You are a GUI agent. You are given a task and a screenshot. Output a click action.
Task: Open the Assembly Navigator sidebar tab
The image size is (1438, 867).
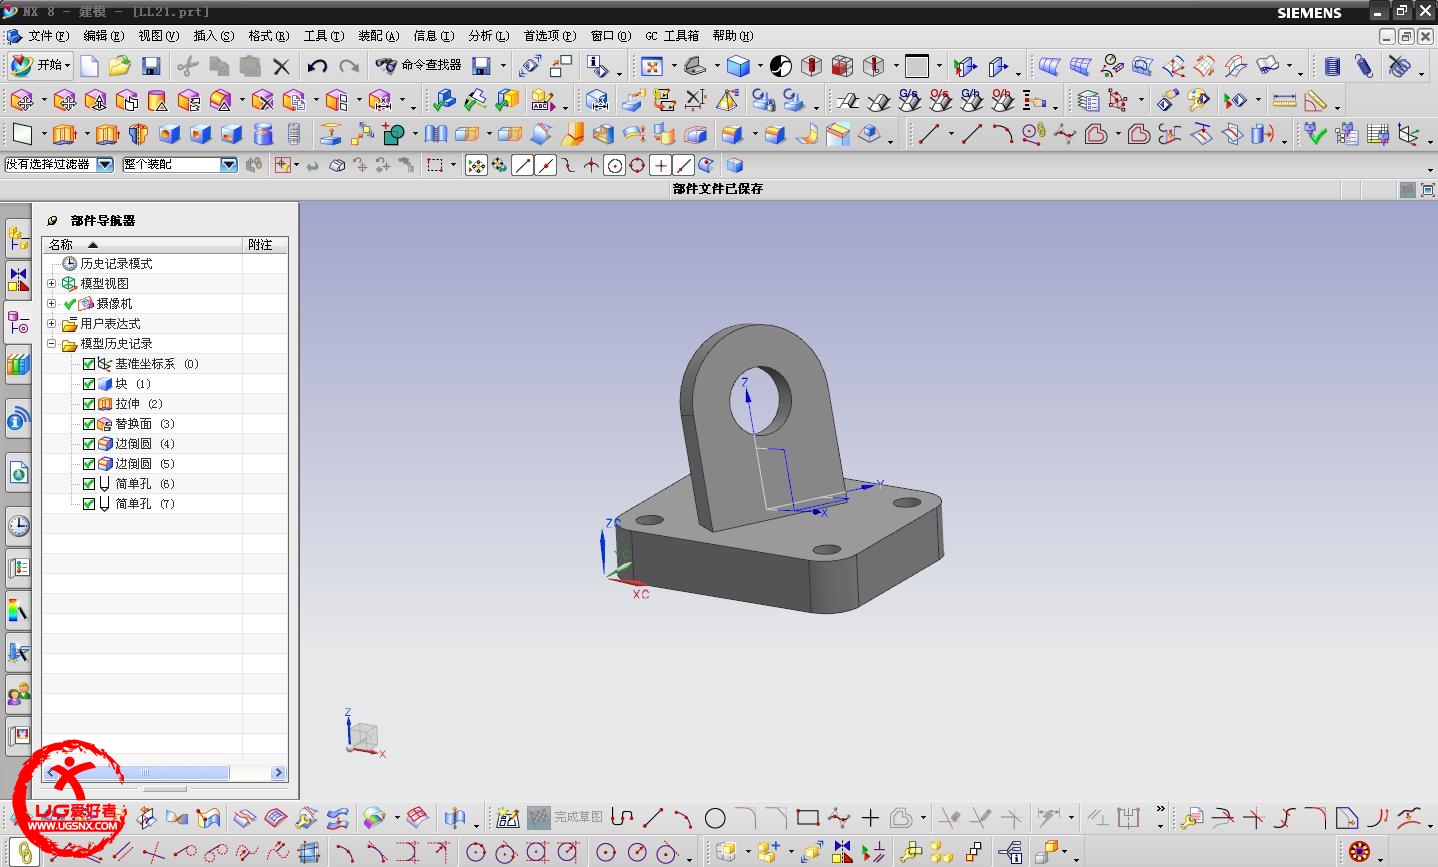[18, 238]
